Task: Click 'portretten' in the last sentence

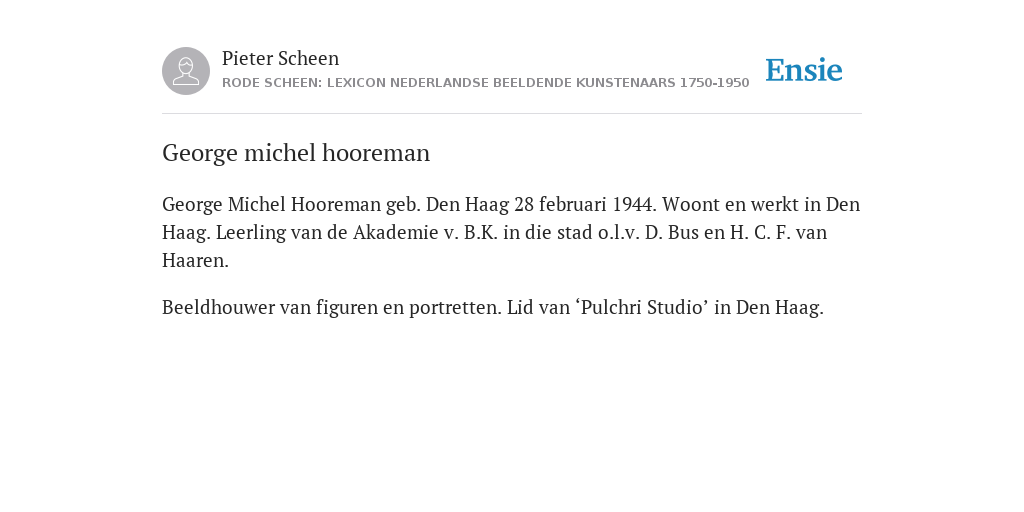Action: pyautogui.click(x=455, y=307)
